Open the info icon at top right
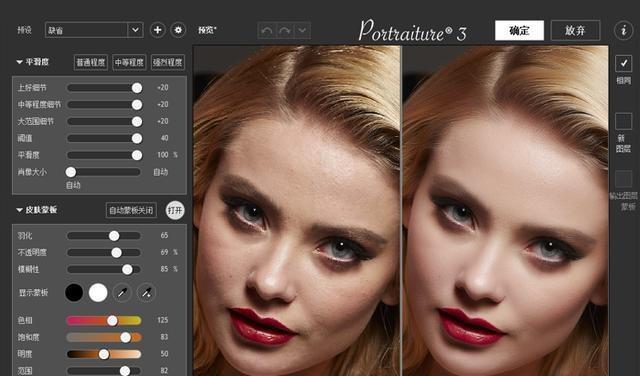The width and height of the screenshot is (640, 376). (x=623, y=30)
